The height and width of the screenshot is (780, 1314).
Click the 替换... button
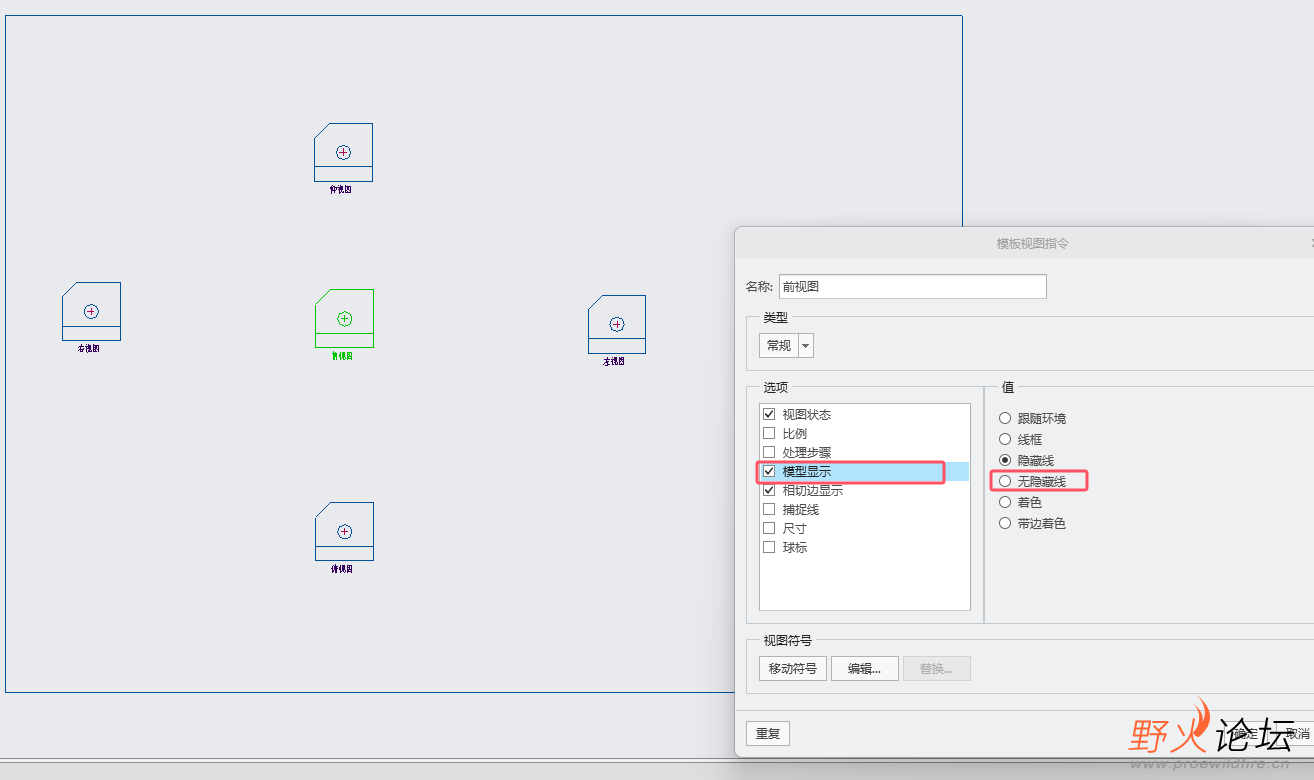[936, 668]
